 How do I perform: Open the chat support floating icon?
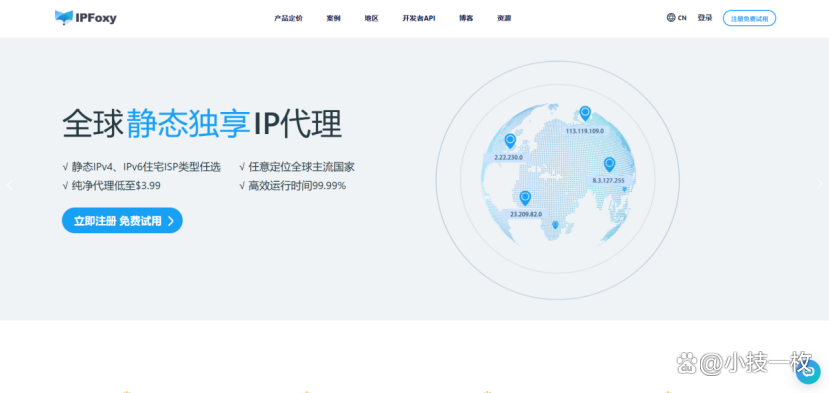click(x=809, y=371)
